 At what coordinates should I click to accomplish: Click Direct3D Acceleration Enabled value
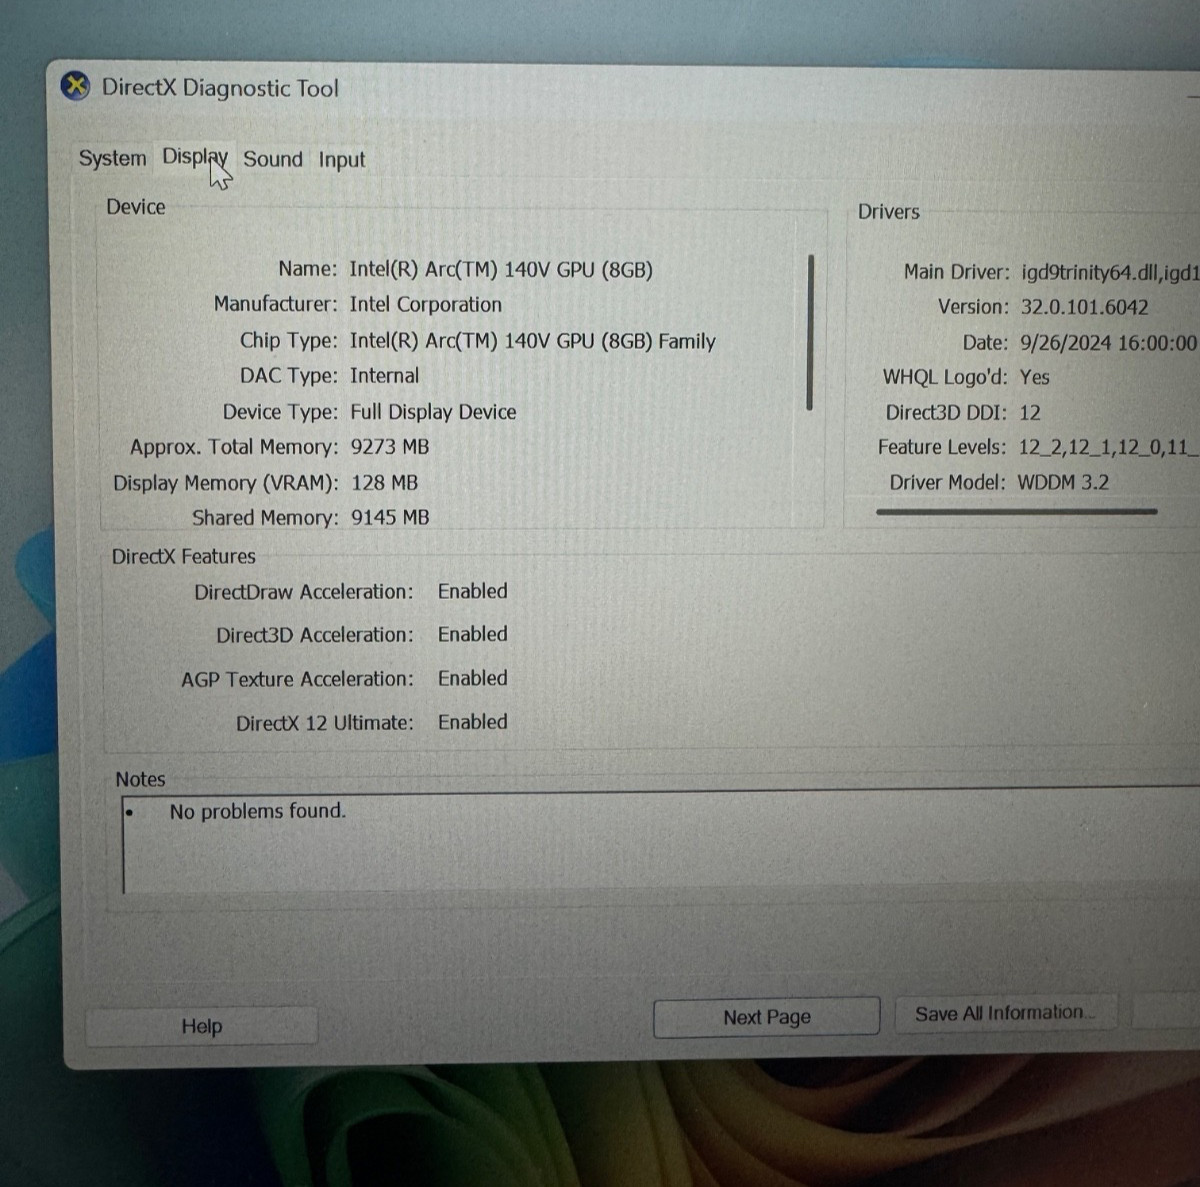pos(473,634)
